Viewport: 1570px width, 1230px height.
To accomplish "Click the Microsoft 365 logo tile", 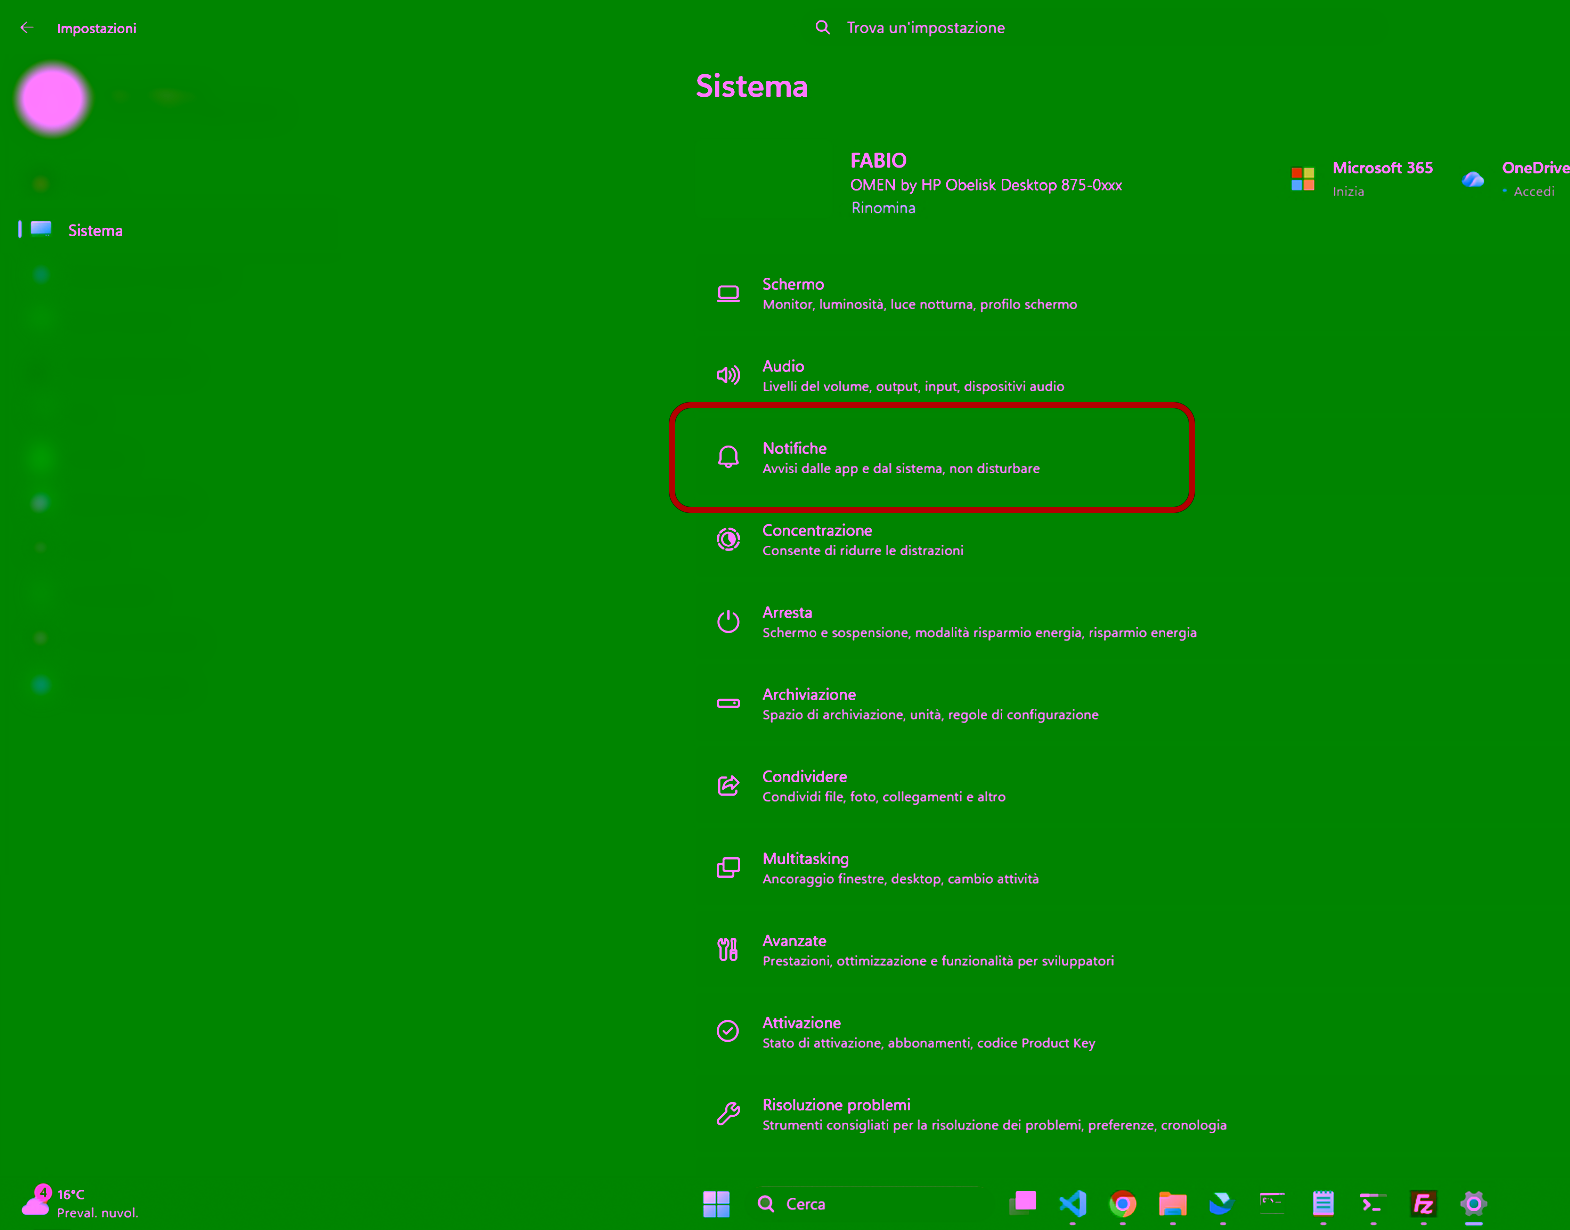I will point(1303,179).
